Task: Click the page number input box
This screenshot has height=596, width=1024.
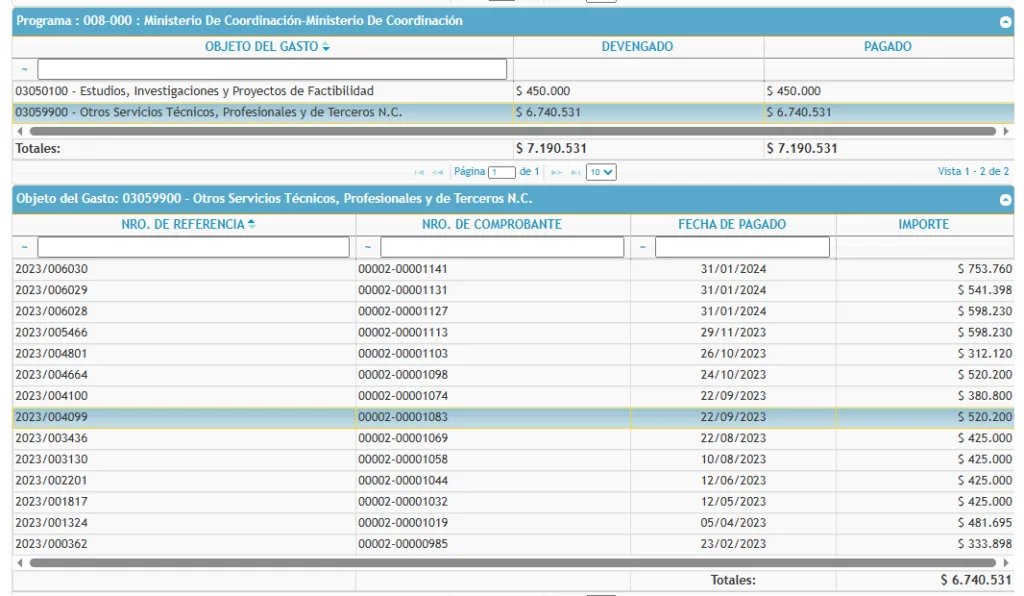Action: pyautogui.click(x=501, y=172)
